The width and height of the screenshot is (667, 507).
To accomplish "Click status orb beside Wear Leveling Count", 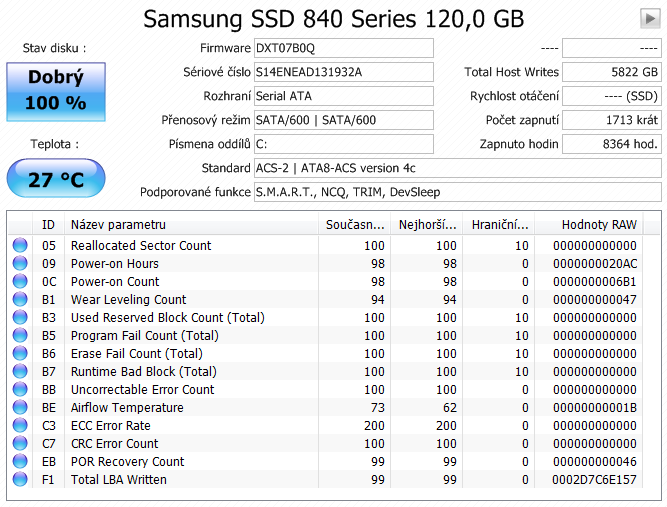I will pyautogui.click(x=20, y=300).
